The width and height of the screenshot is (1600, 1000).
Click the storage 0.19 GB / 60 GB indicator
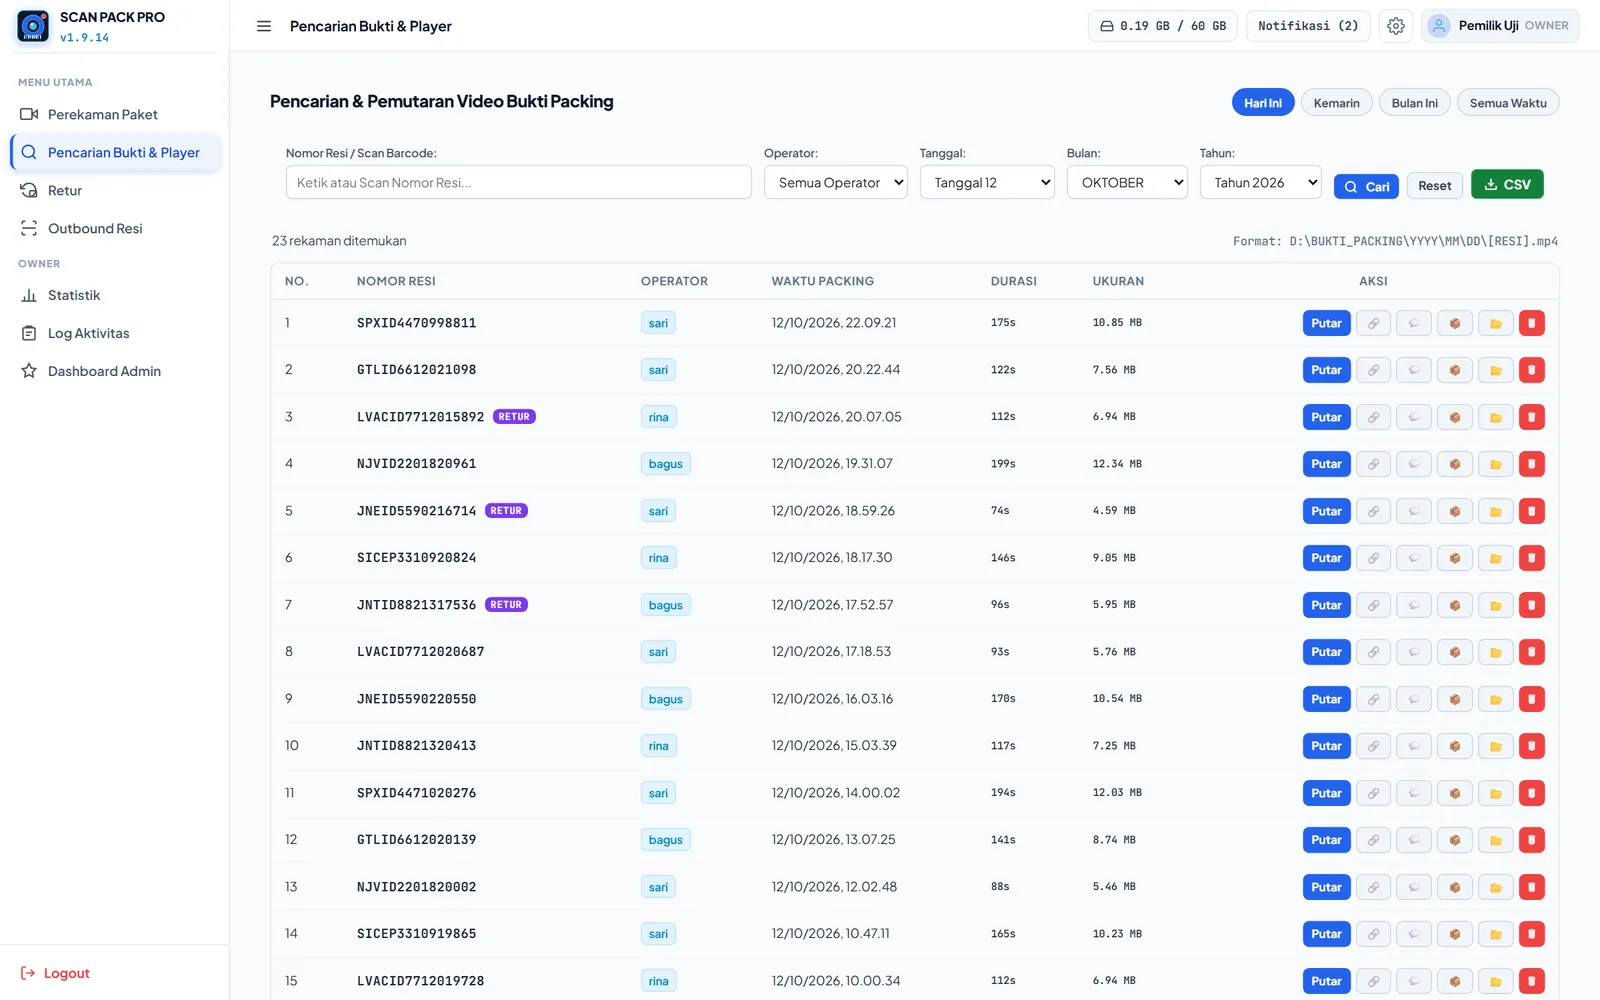1163,26
